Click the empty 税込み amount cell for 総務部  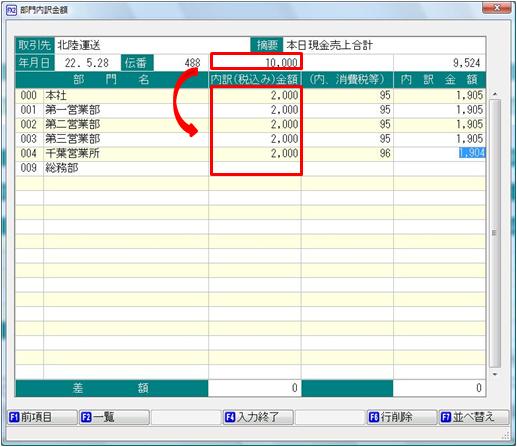click(x=255, y=168)
